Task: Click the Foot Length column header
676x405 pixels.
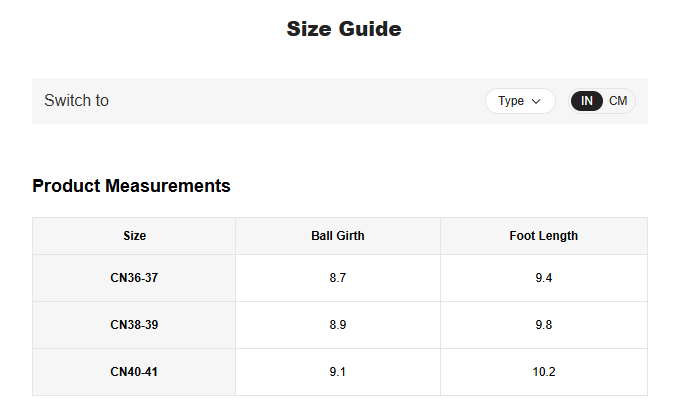Action: tap(543, 236)
